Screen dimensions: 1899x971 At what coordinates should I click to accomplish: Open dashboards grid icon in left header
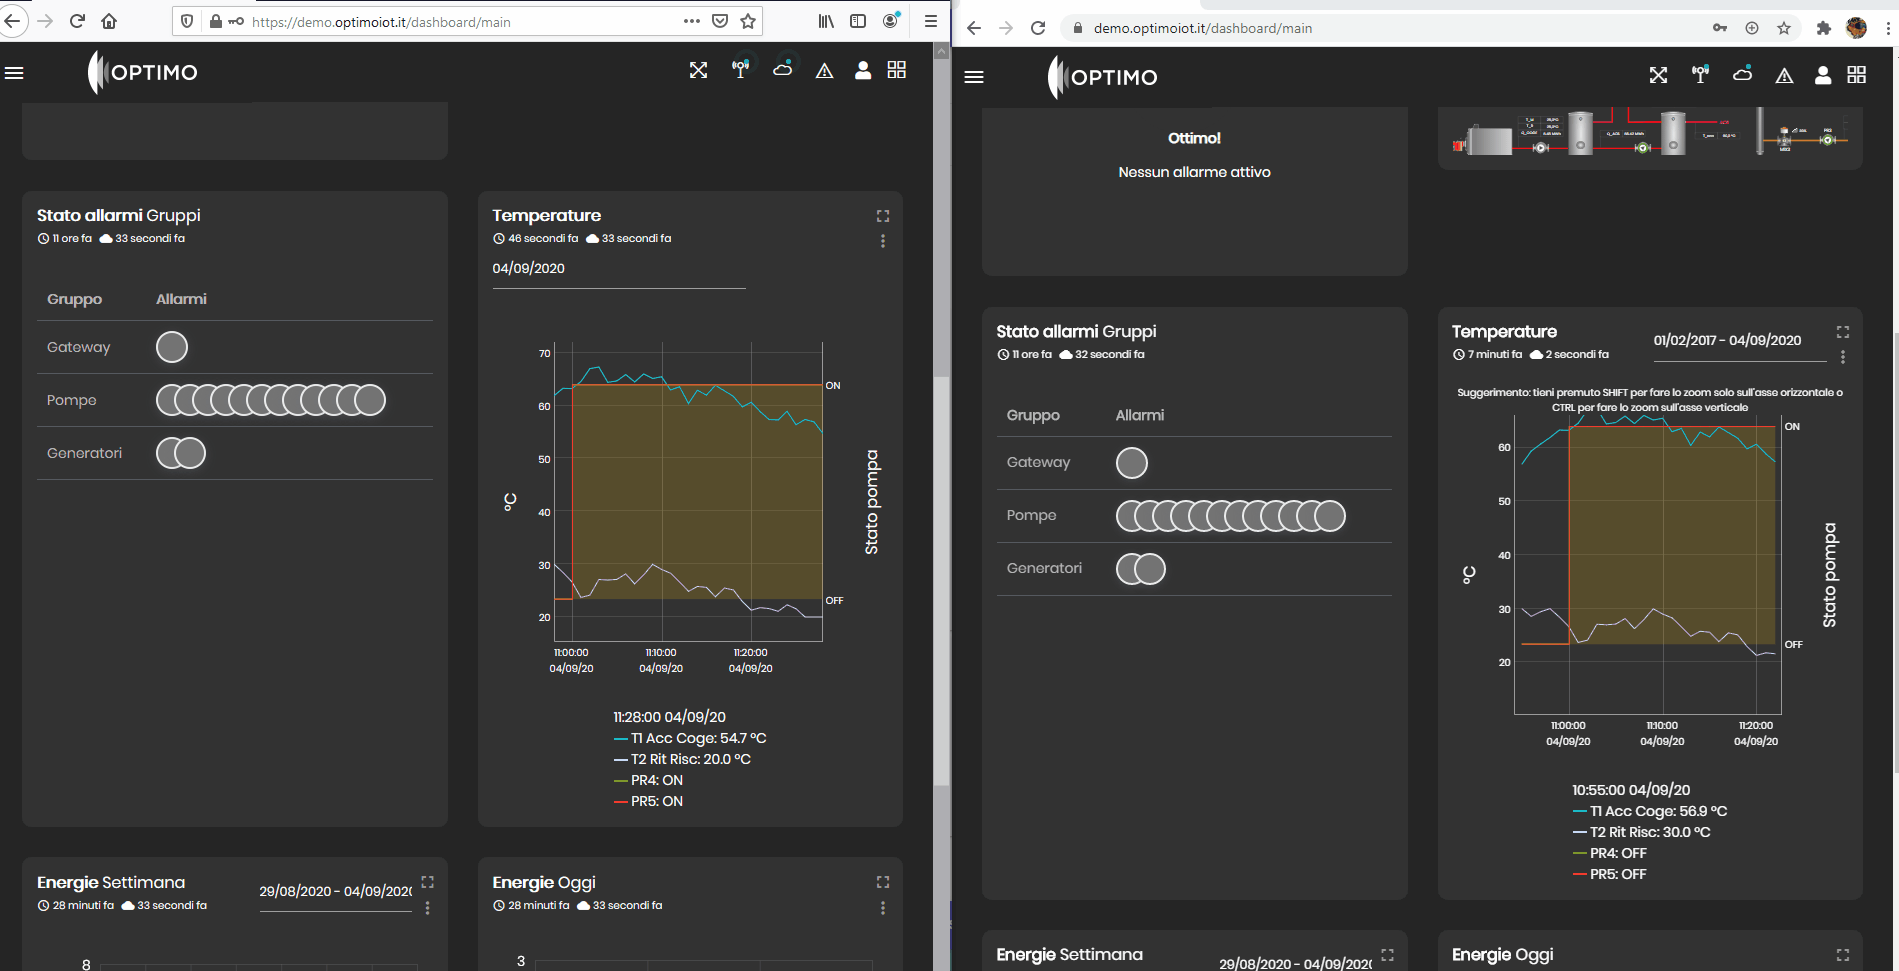(897, 70)
